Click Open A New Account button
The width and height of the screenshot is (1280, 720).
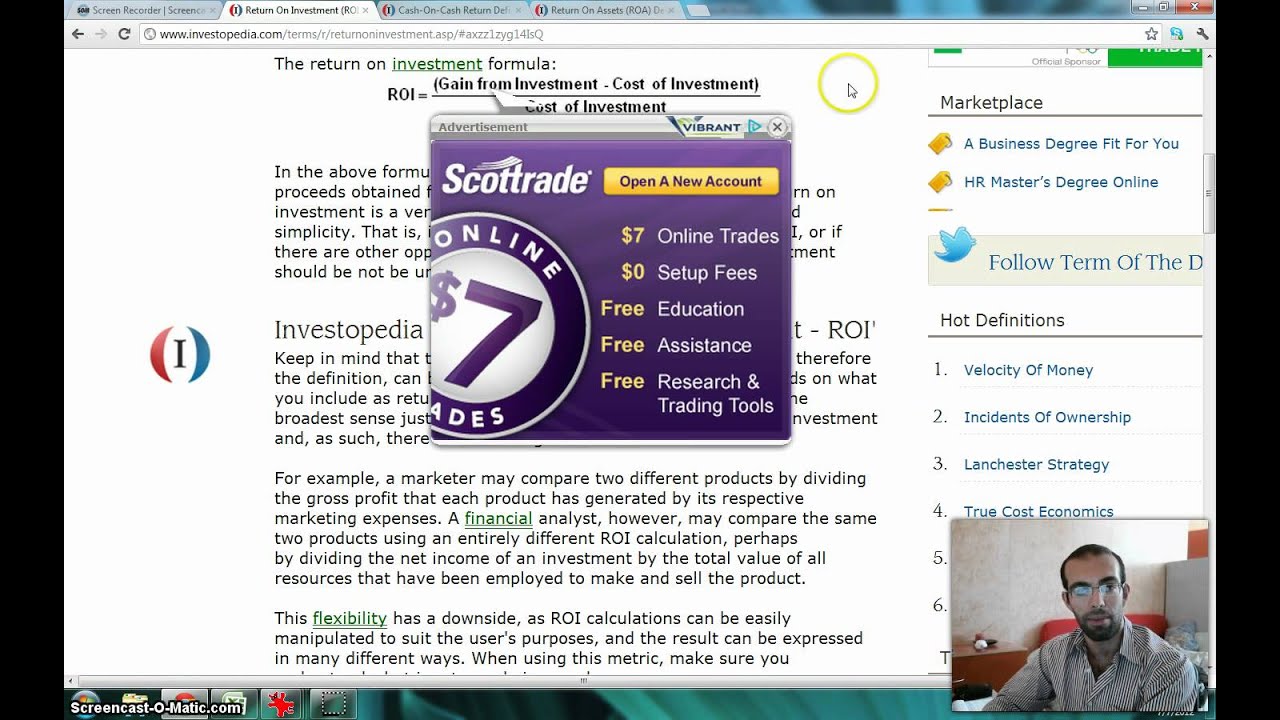tap(691, 181)
